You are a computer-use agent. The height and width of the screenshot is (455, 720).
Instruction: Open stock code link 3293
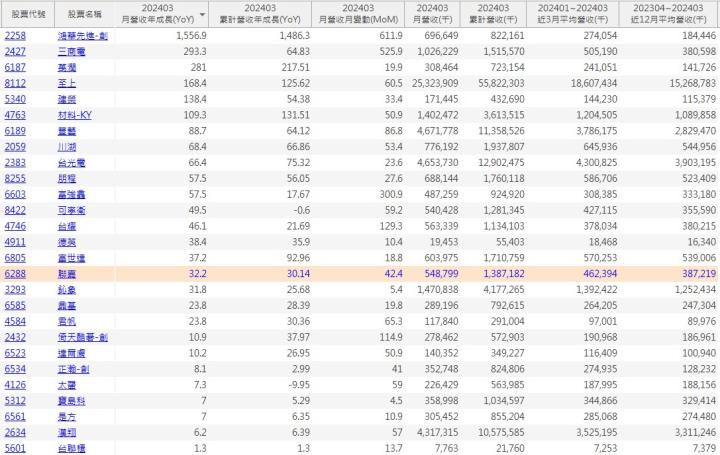(15, 290)
